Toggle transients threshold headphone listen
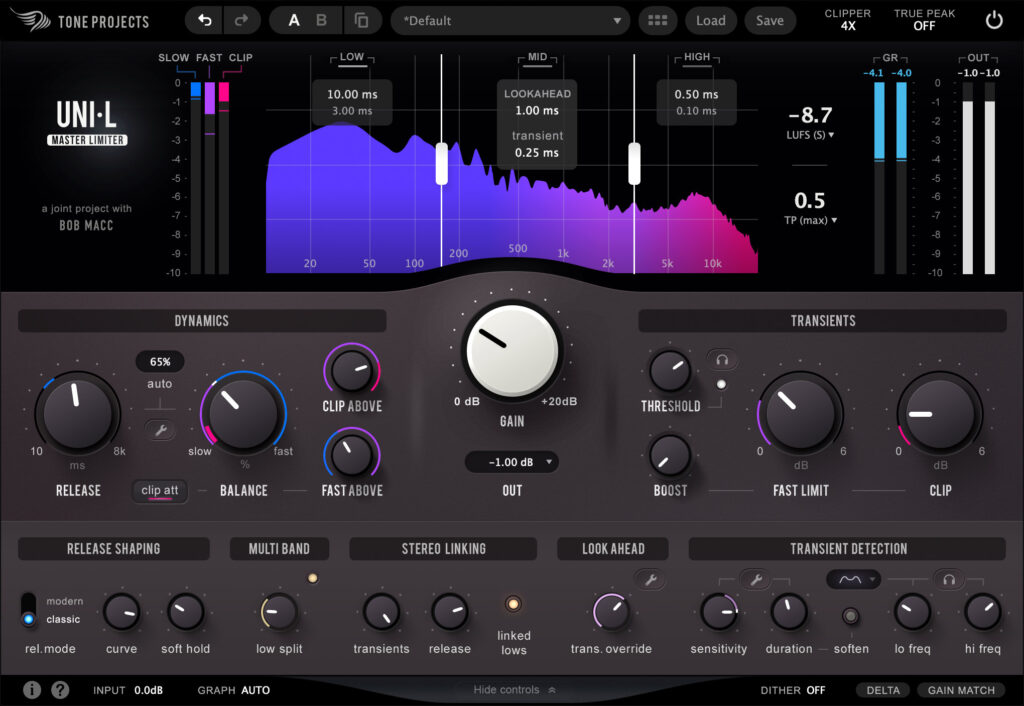Image resolution: width=1024 pixels, height=706 pixels. 722,359
